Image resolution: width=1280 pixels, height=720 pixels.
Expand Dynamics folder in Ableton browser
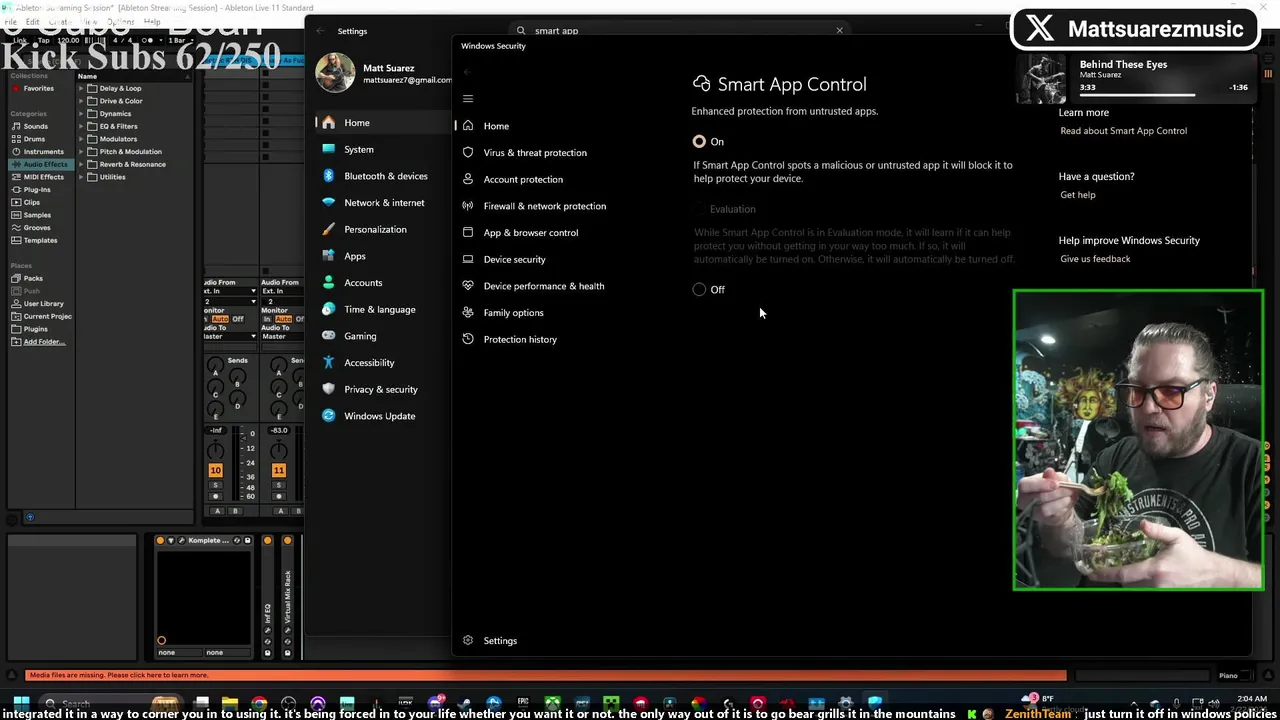(82, 114)
